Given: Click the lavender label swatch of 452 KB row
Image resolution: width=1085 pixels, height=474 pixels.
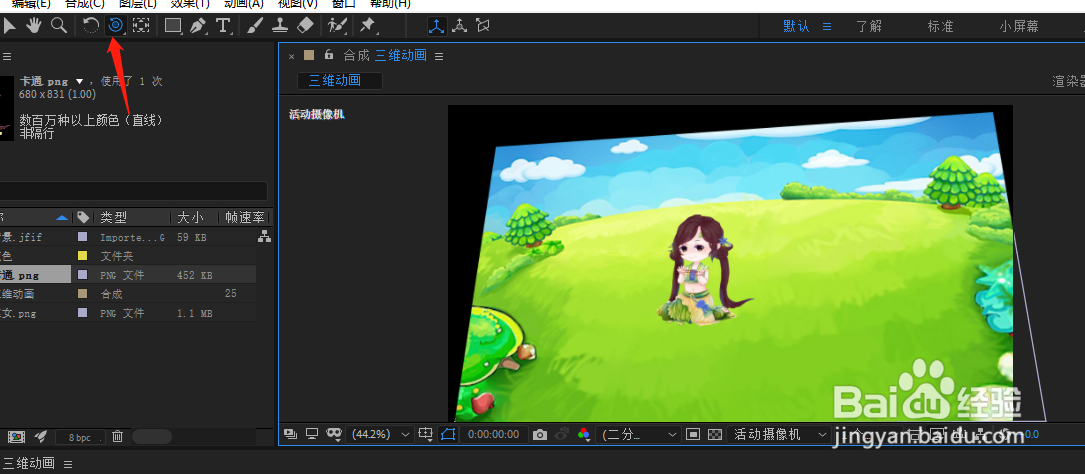Looking at the screenshot, I should point(83,275).
